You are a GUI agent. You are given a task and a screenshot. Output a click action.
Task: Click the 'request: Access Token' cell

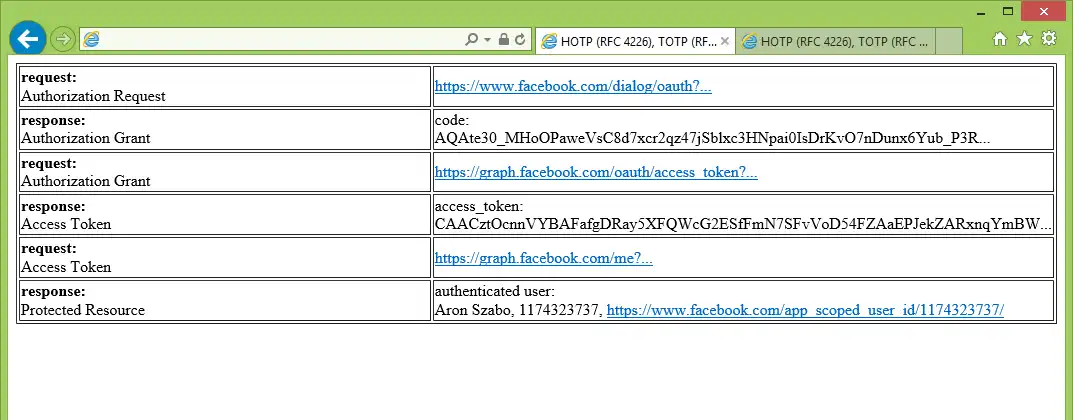click(224, 258)
